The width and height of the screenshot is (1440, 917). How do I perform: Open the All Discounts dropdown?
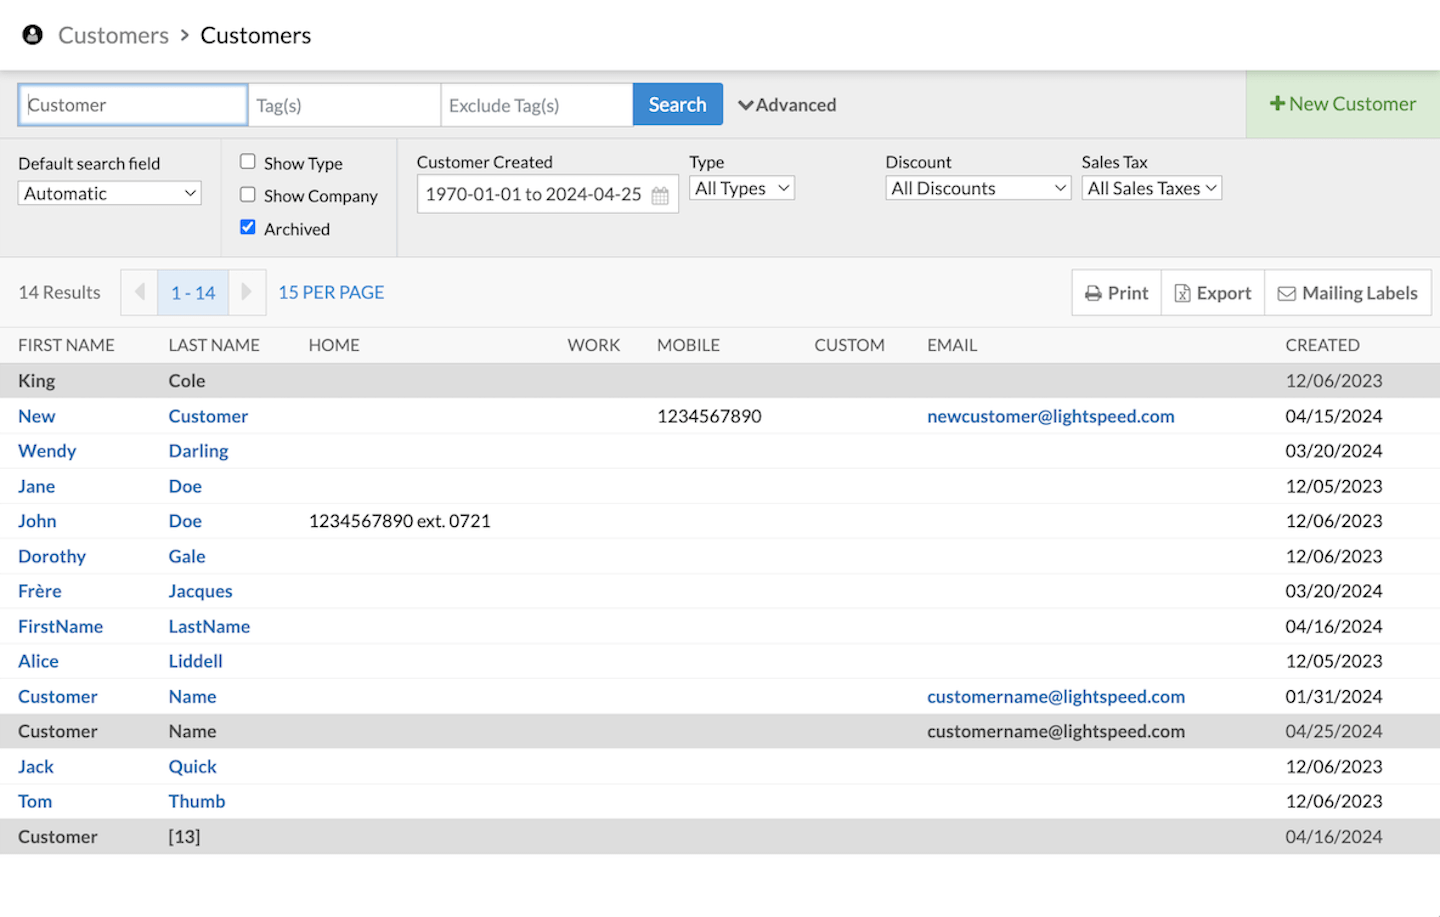pos(977,188)
